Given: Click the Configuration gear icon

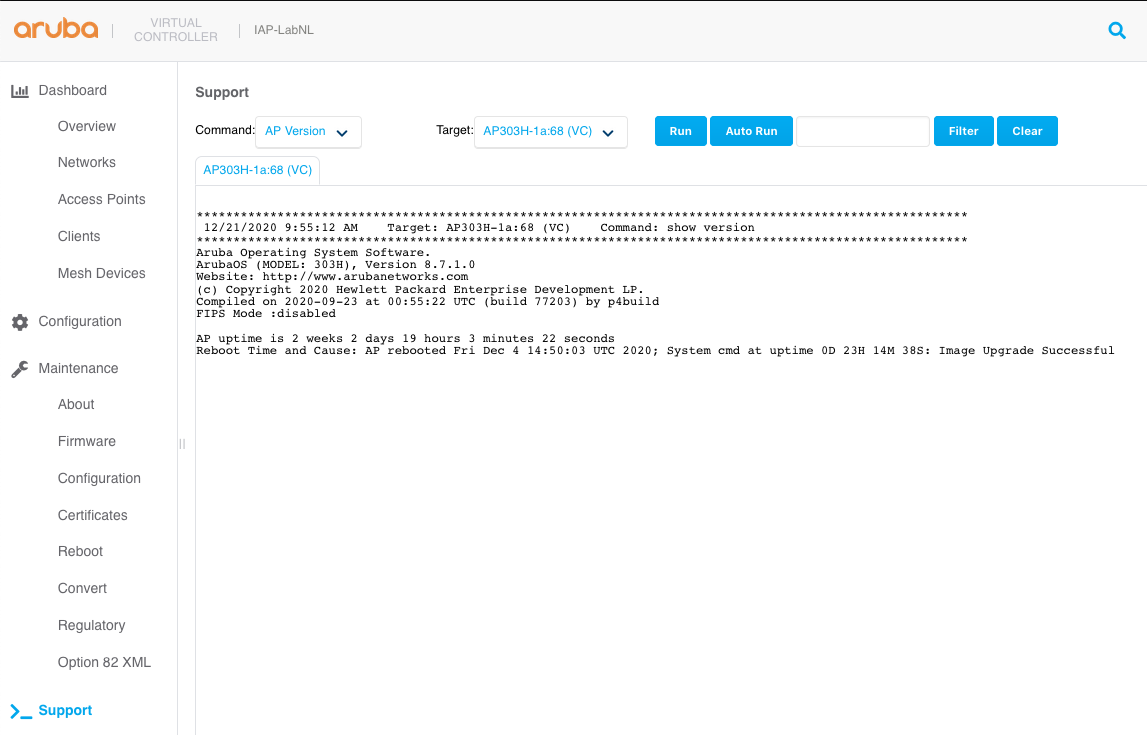Looking at the screenshot, I should [x=20, y=322].
